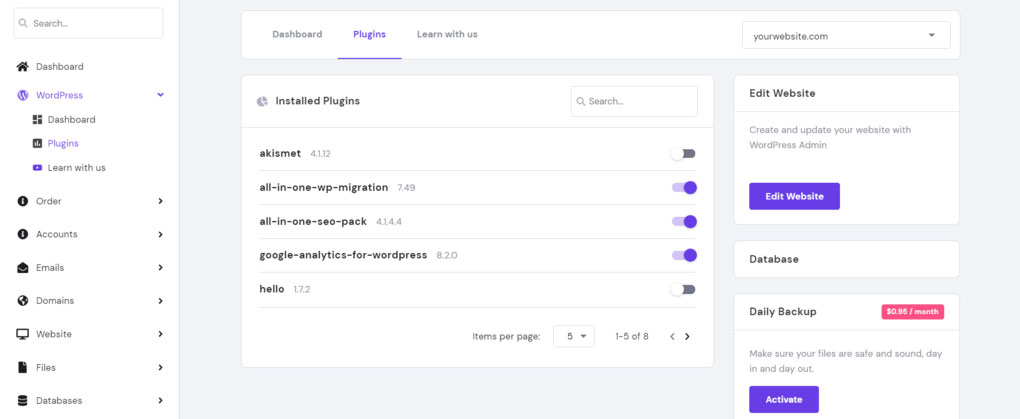1020x419 pixels.
Task: Click the magnifier icon in sidebar search
Action: click(23, 23)
